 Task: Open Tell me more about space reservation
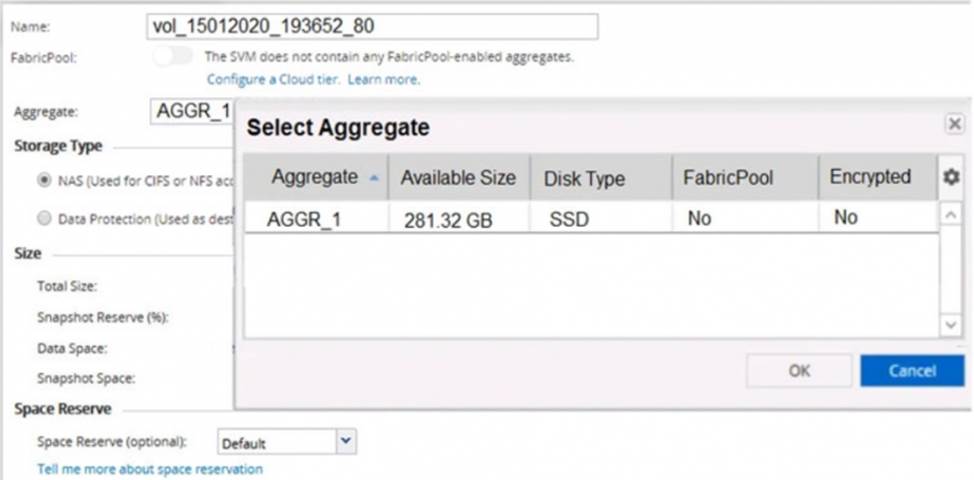coord(150,469)
